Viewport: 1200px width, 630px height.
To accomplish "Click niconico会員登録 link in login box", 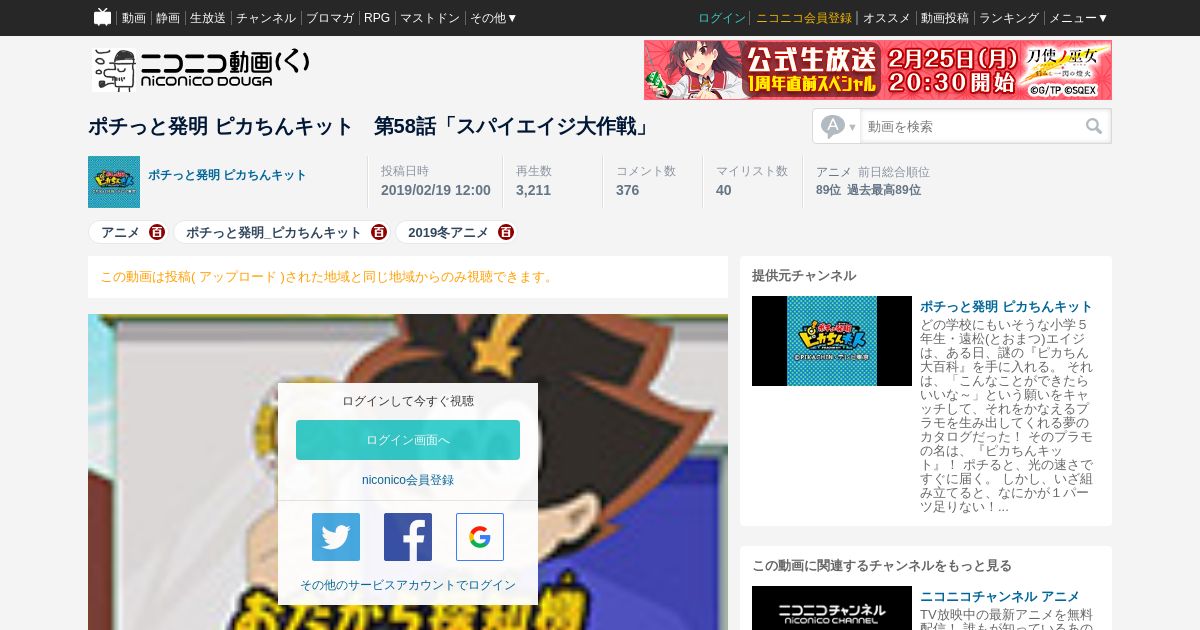I will pos(408,480).
